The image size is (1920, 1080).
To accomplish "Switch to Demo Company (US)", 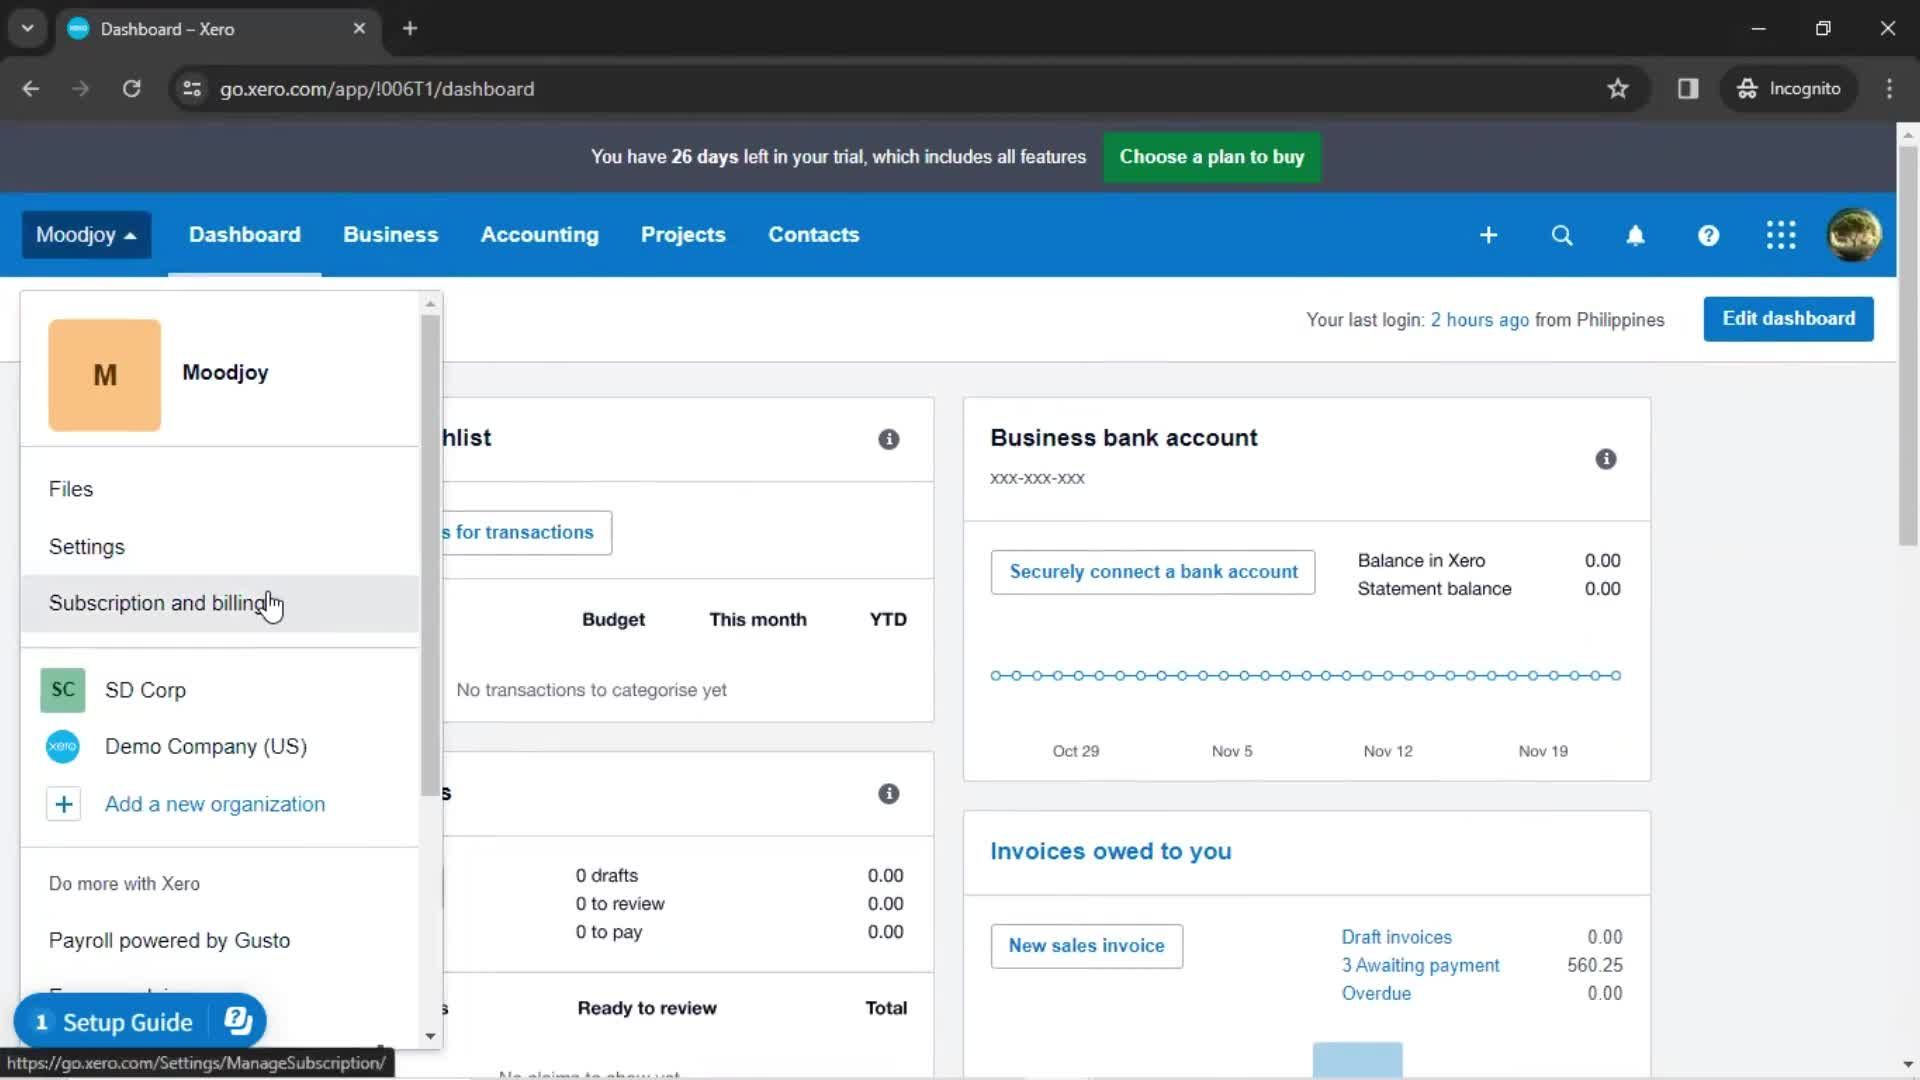I will (220, 747).
